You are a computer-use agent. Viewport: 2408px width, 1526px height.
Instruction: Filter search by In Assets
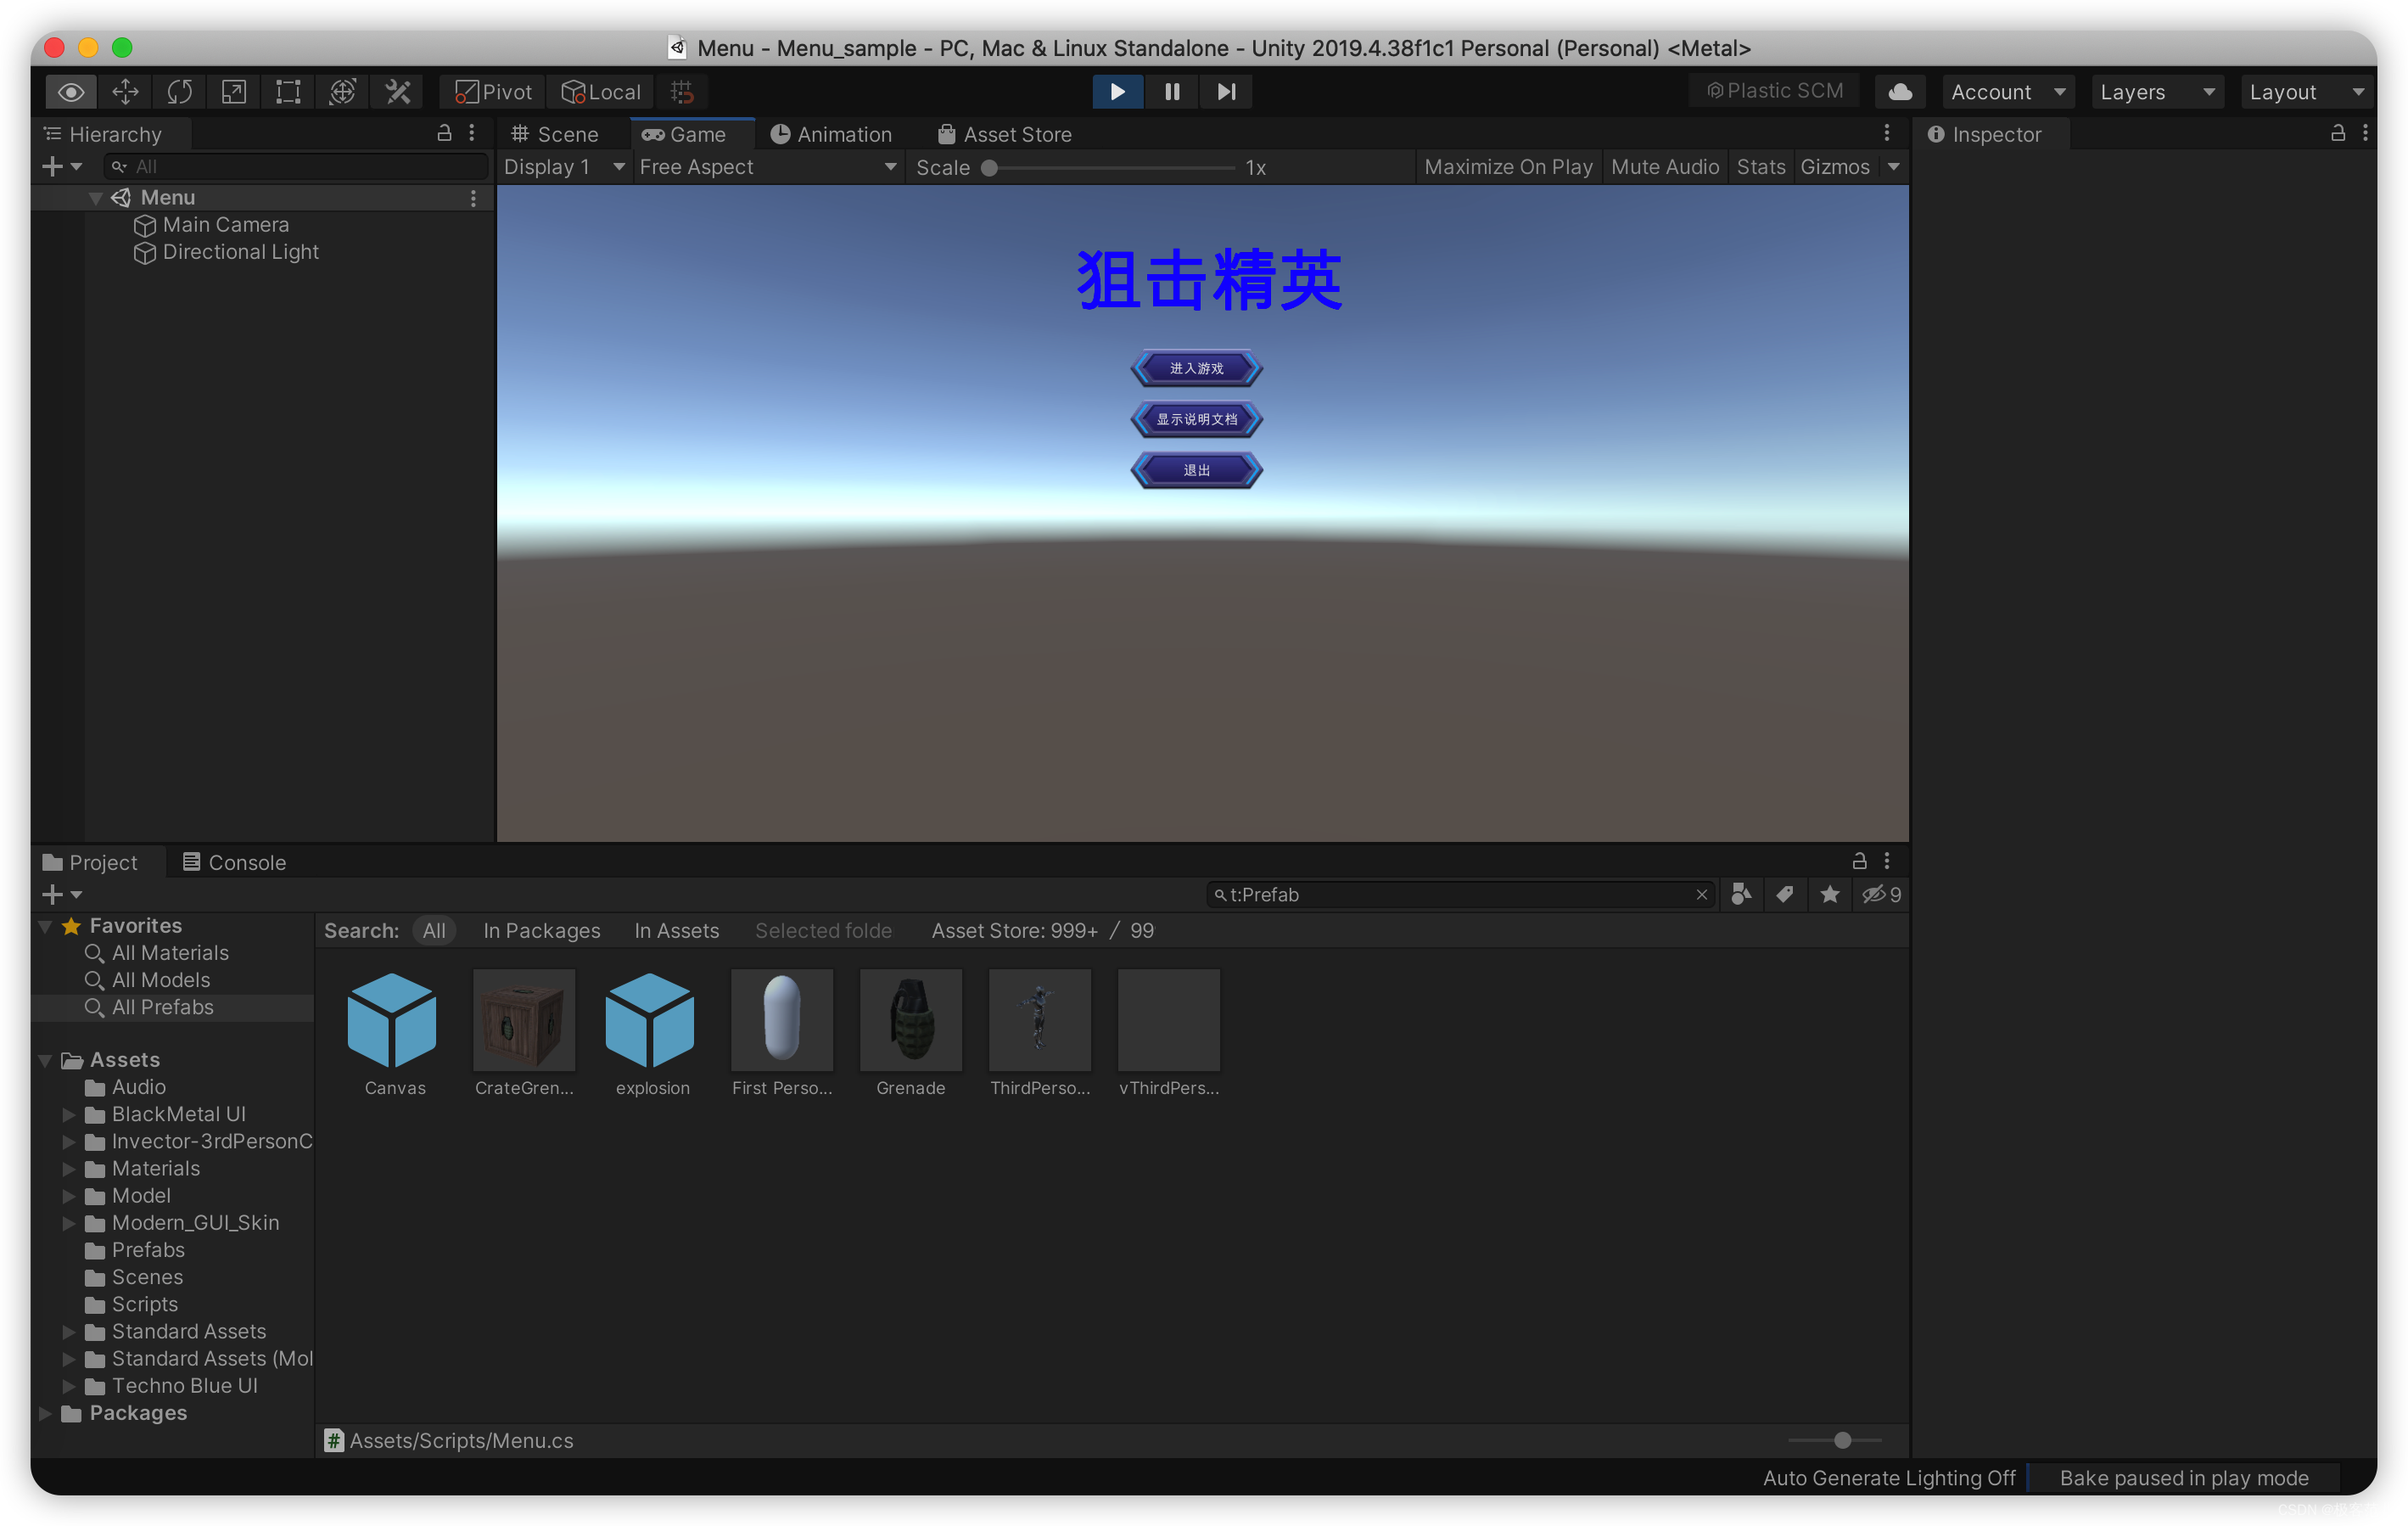(x=676, y=931)
